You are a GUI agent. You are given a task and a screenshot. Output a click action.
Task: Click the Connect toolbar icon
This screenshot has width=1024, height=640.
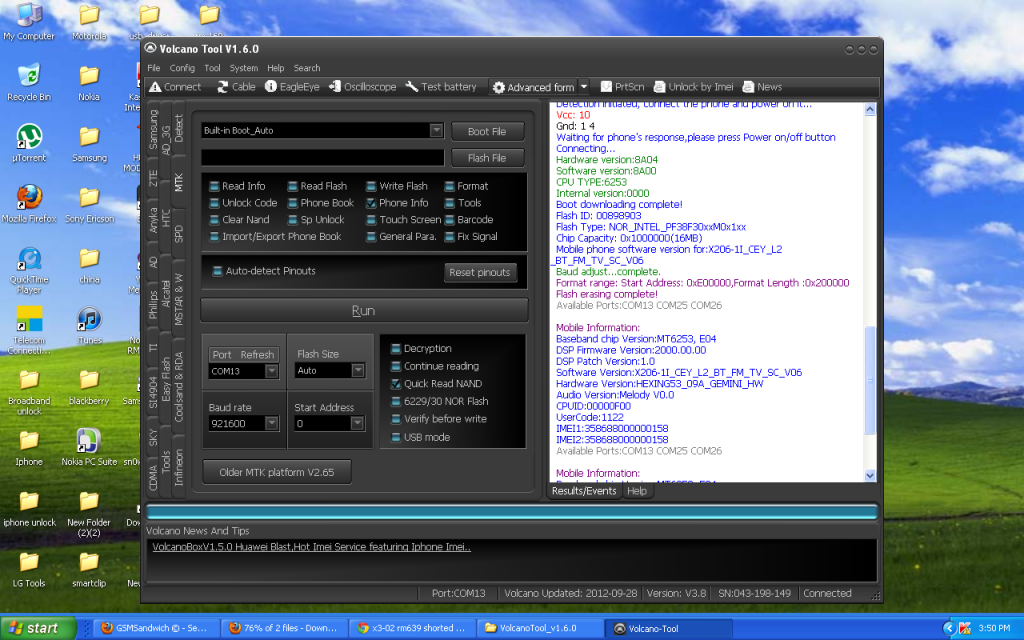coord(174,87)
